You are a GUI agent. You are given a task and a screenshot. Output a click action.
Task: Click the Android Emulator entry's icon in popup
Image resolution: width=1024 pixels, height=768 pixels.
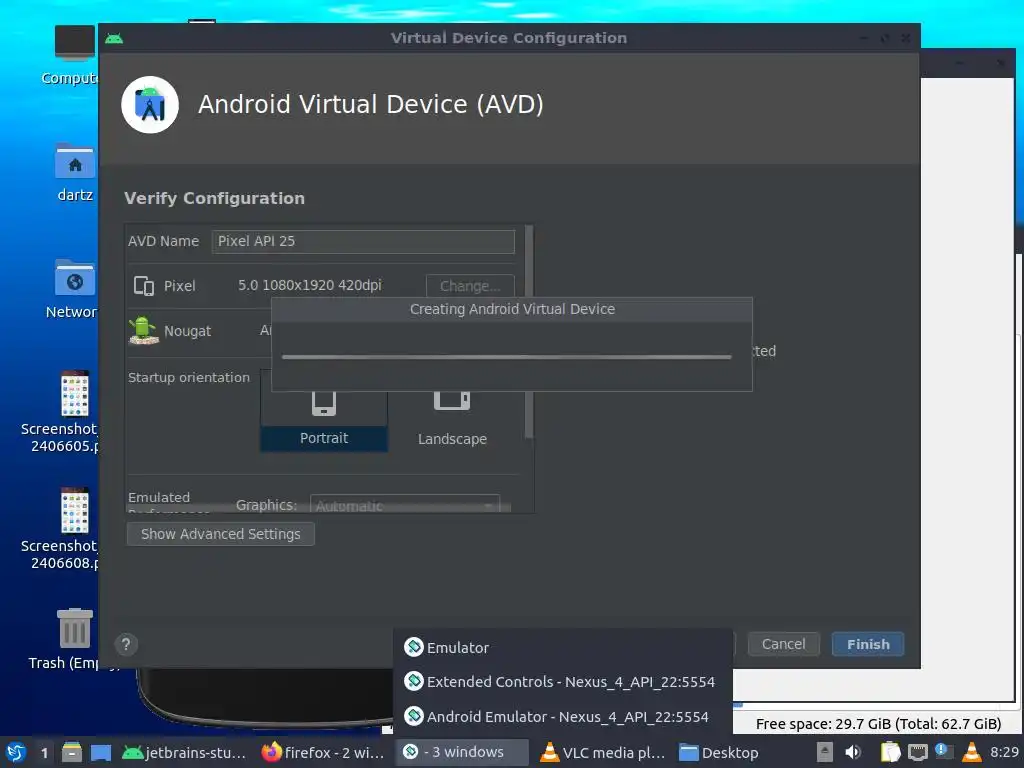tap(413, 716)
